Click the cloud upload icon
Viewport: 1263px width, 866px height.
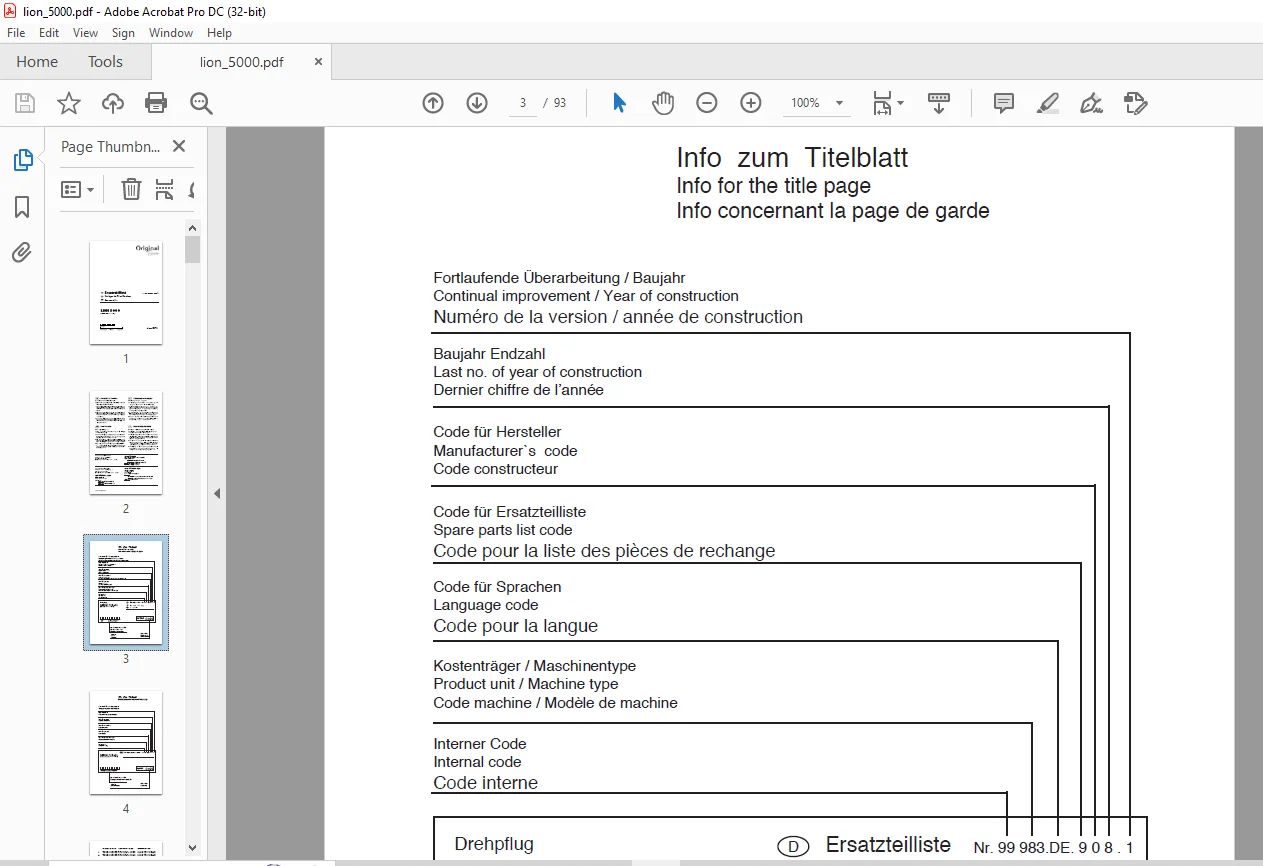pos(113,103)
